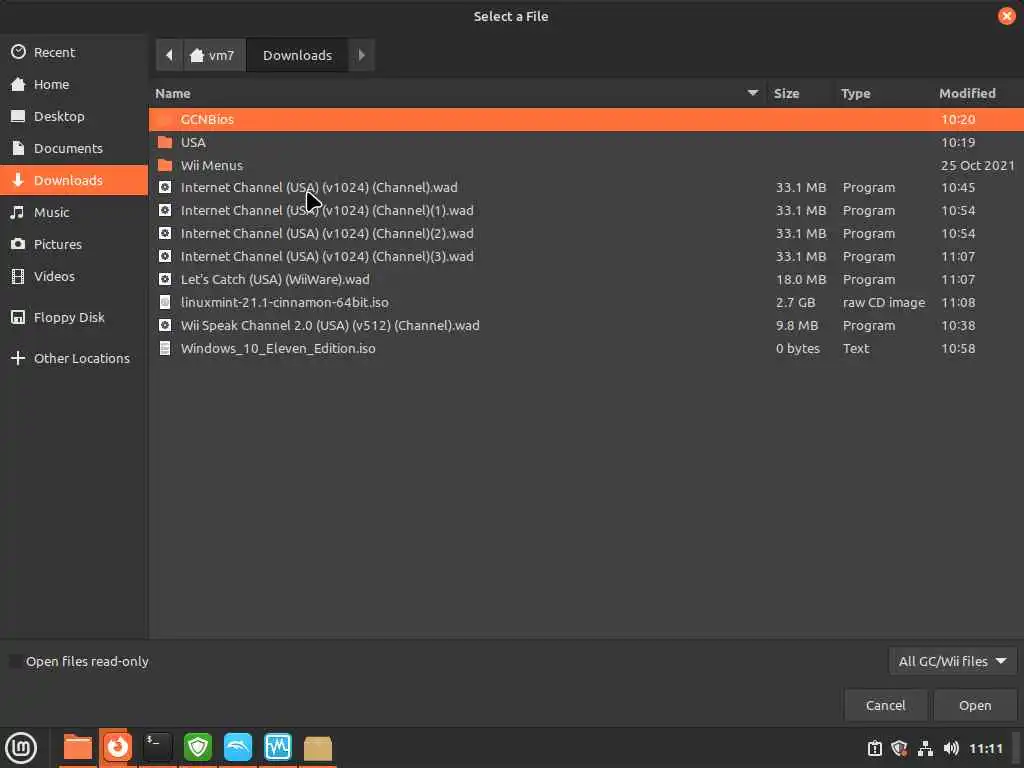The image size is (1024, 768).
Task: Select Downloads in the sidebar
Action: point(74,180)
